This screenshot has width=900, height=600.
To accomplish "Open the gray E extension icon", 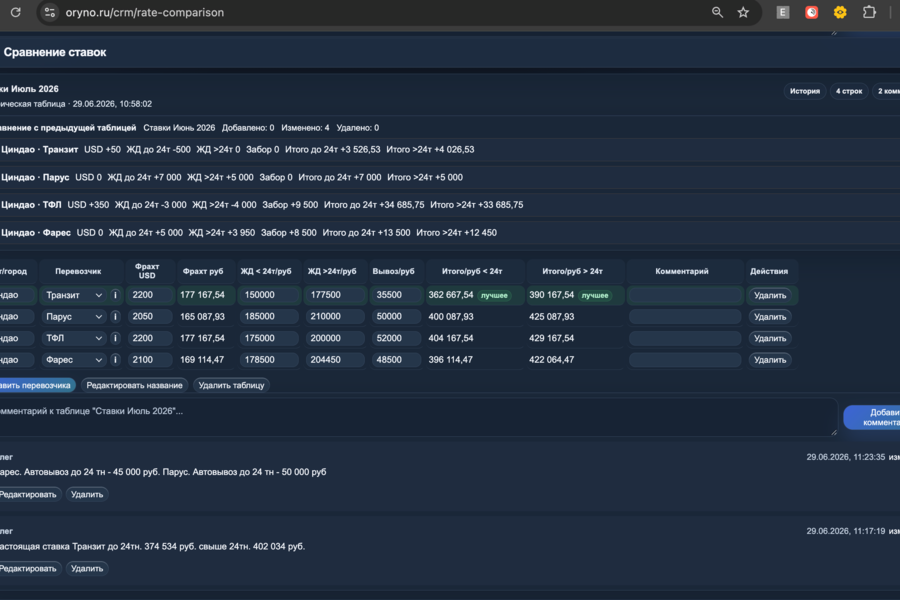I will tap(782, 12).
